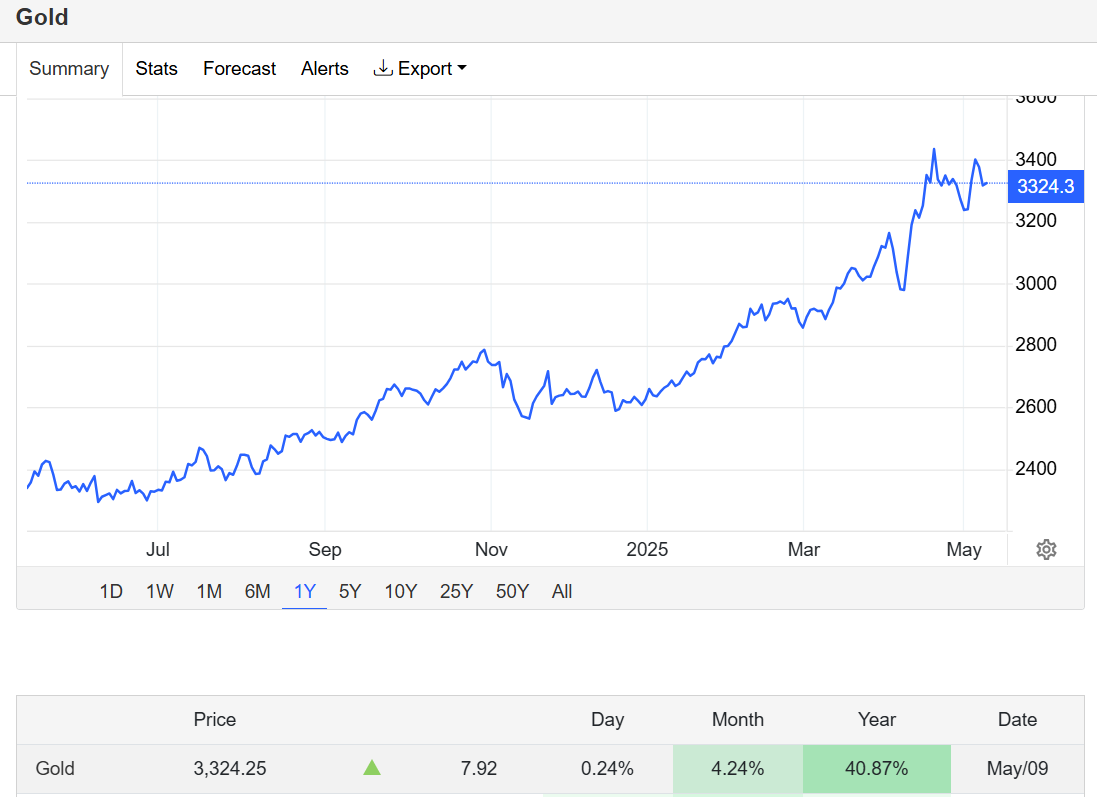This screenshot has width=1097, height=797.
Task: Select the Summary tab
Action: [x=69, y=69]
